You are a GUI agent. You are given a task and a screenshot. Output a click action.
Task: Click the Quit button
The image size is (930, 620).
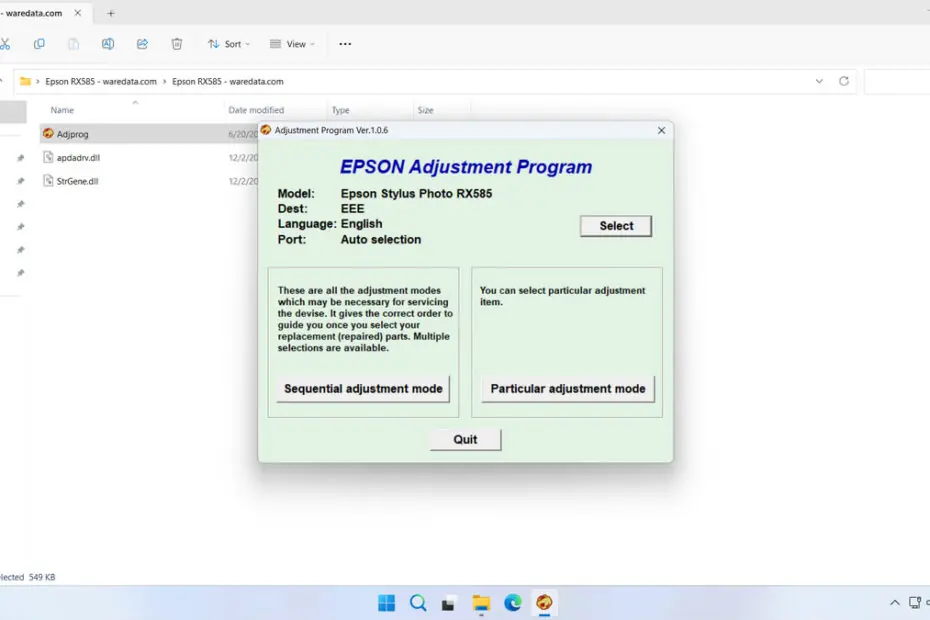point(465,440)
